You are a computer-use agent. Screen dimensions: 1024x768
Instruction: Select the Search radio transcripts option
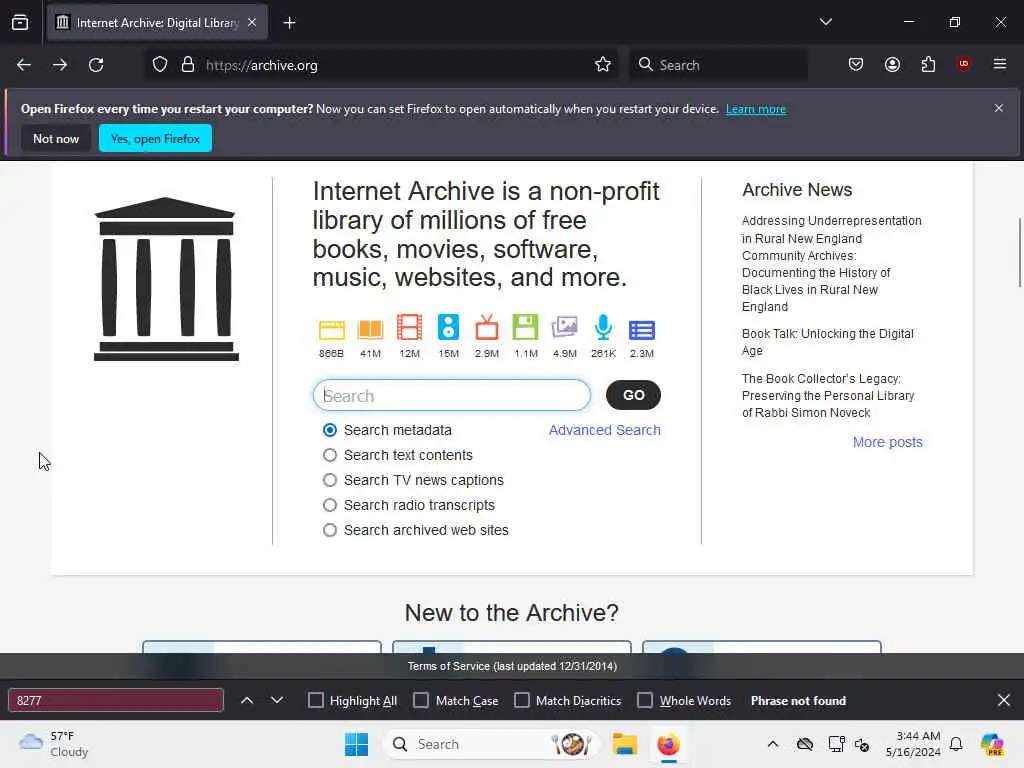click(330, 505)
